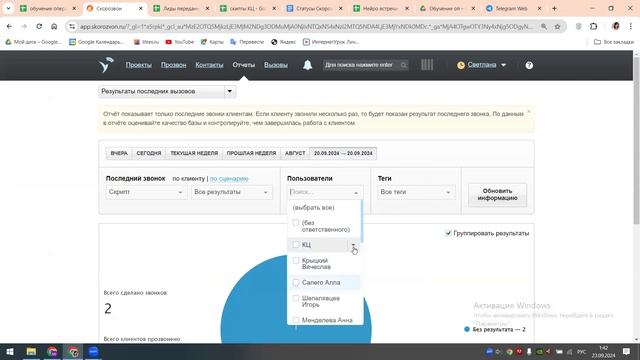Screen dimensions: 640x360
Task: Select ВЧЕРА date range
Action: pyautogui.click(x=119, y=153)
